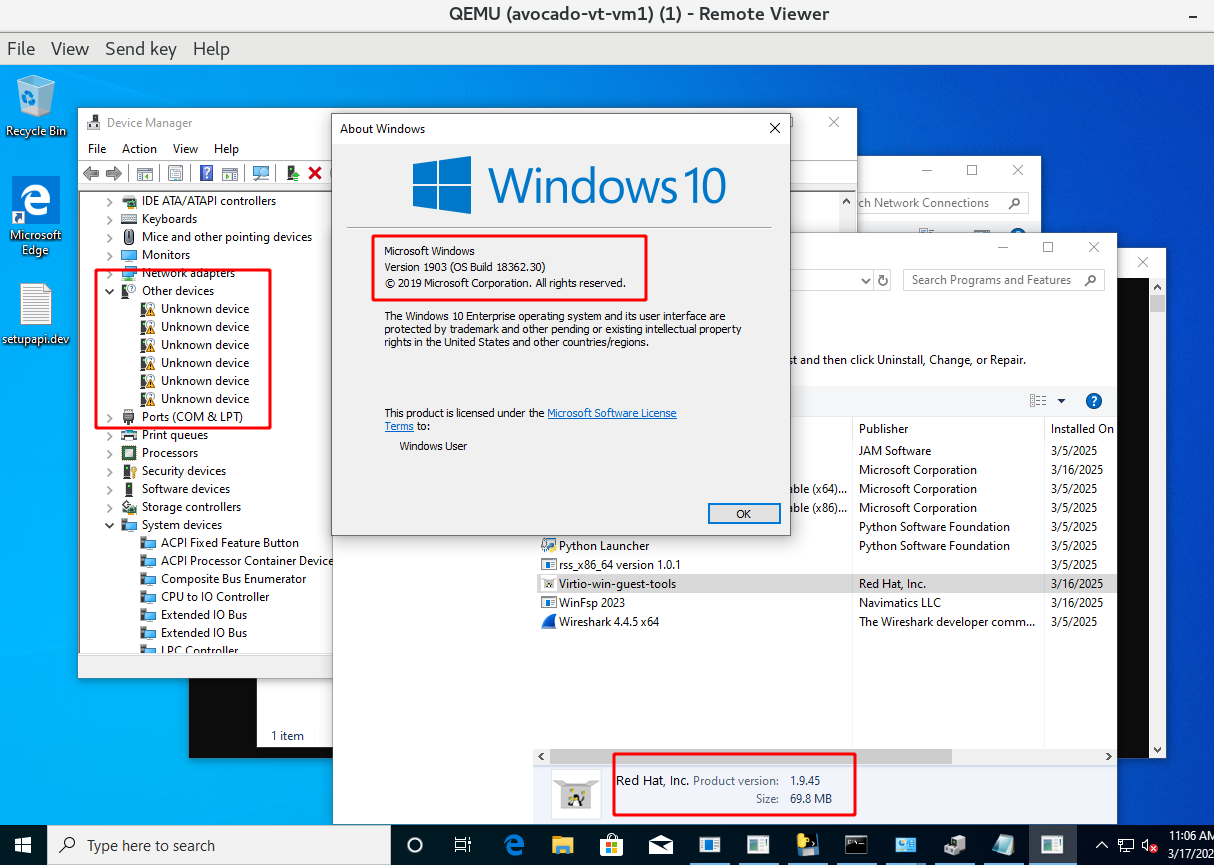Select WinFsp 2023 program row
This screenshot has width=1214, height=865.
pyautogui.click(x=827, y=603)
